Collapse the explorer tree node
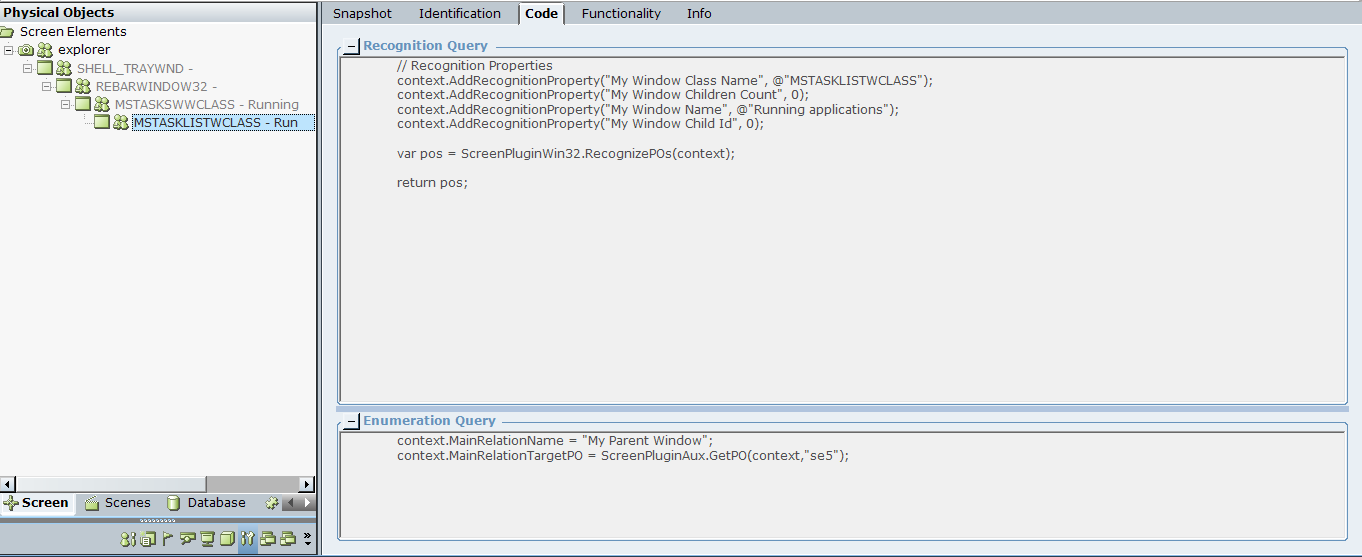 [9, 49]
